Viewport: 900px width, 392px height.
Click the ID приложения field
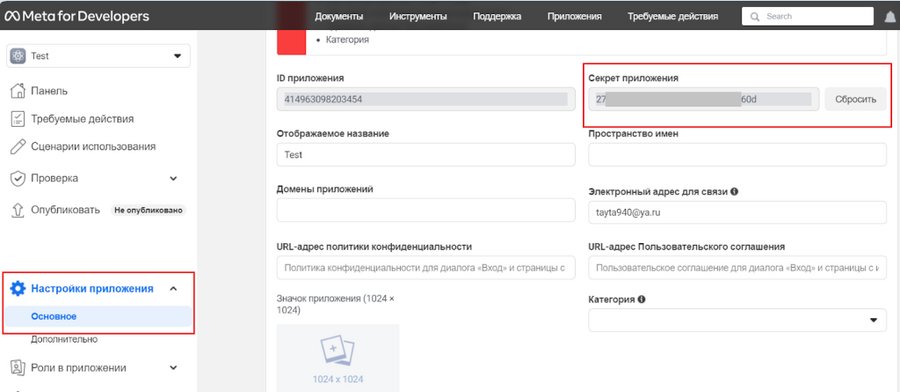click(426, 99)
